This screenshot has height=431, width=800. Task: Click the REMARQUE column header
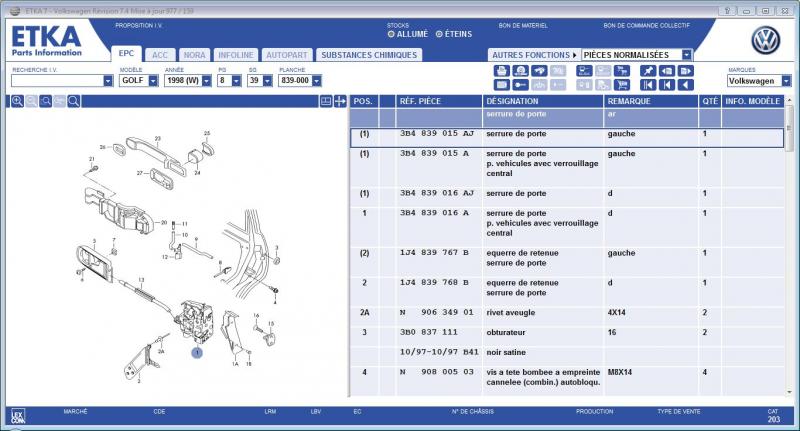click(651, 101)
